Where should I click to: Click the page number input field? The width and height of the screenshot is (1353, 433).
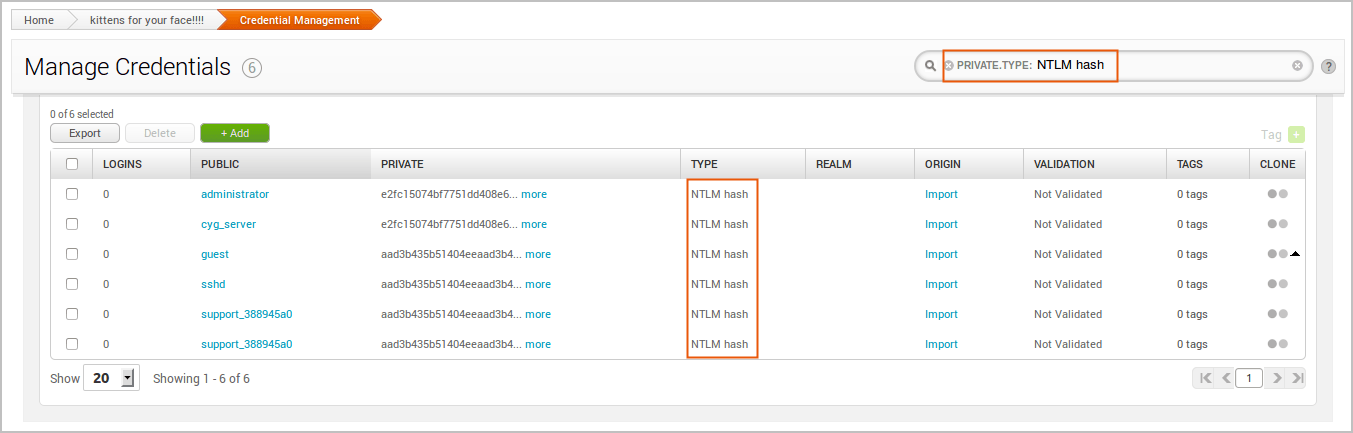[1249, 378]
